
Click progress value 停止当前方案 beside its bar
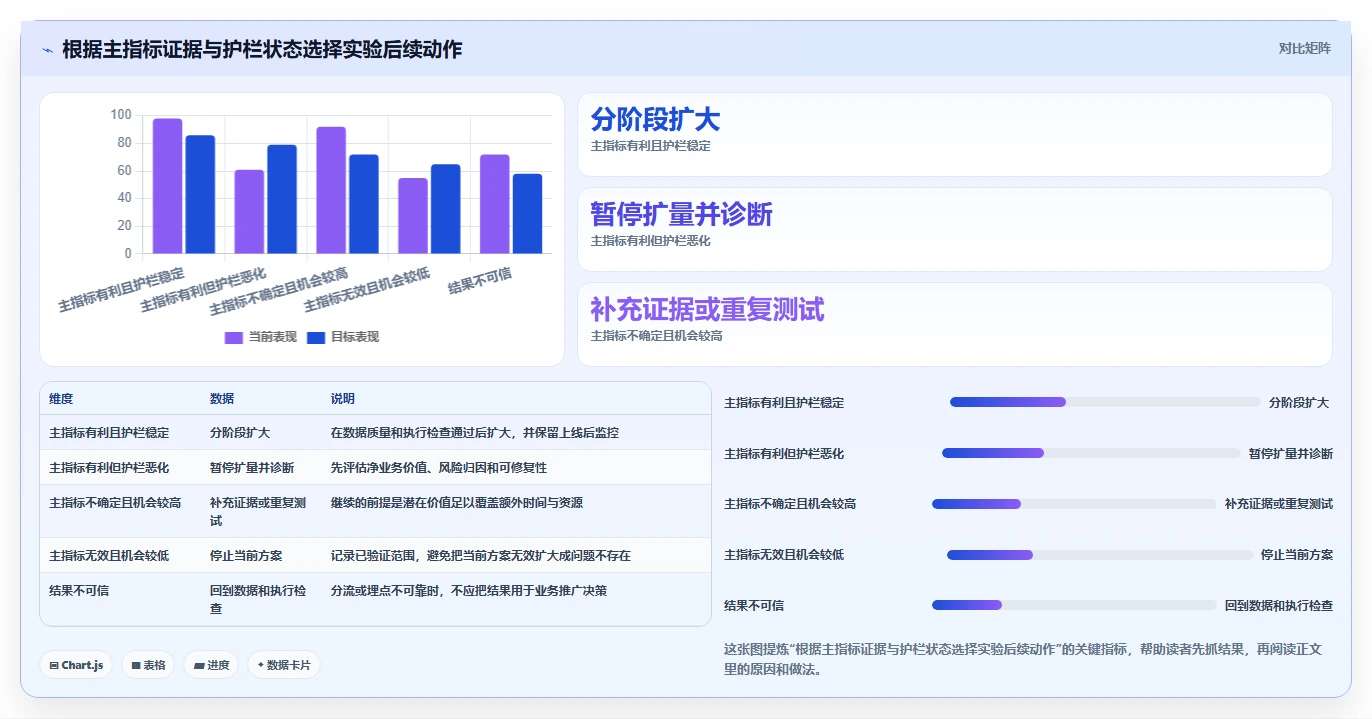click(x=1297, y=555)
